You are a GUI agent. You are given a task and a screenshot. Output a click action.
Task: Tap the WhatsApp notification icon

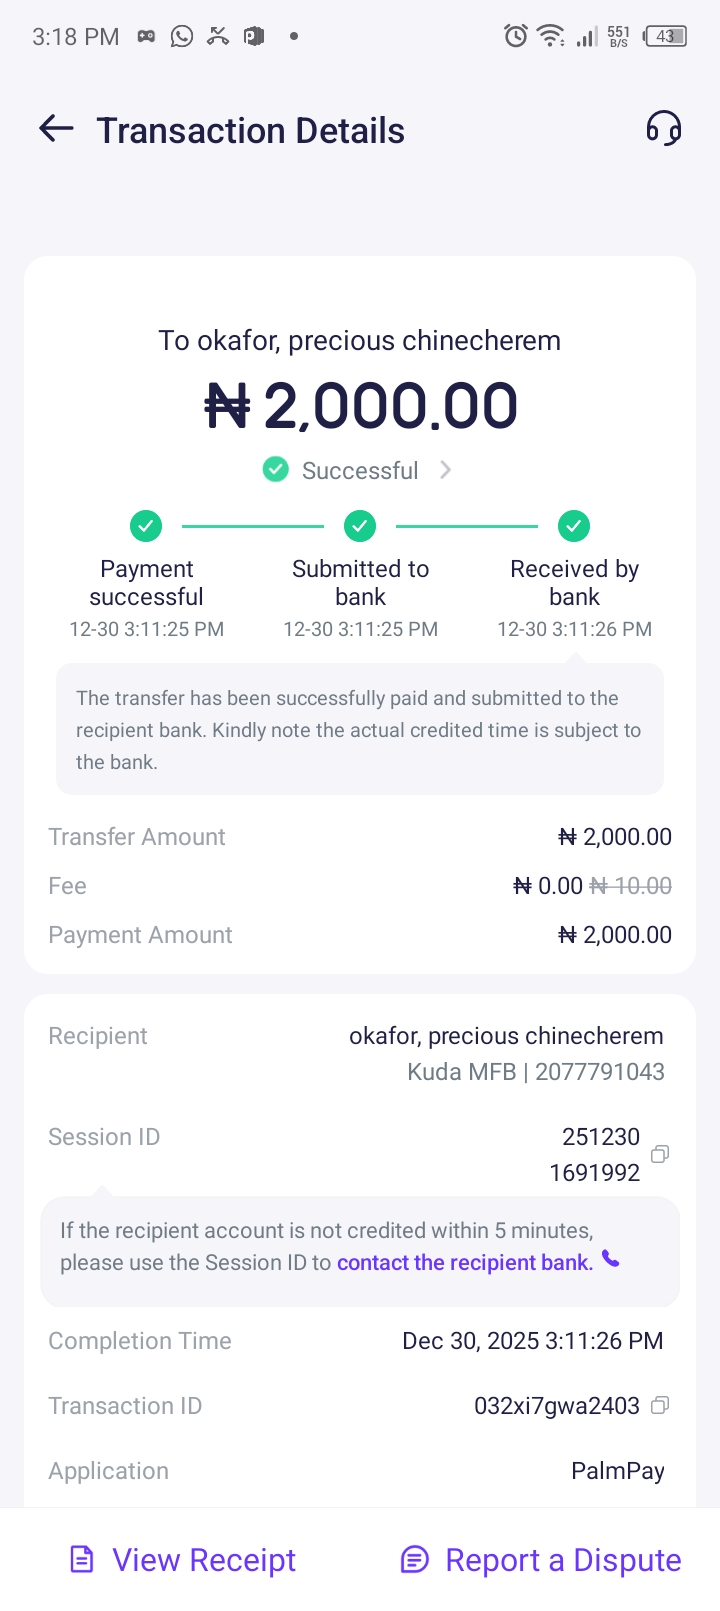(182, 36)
